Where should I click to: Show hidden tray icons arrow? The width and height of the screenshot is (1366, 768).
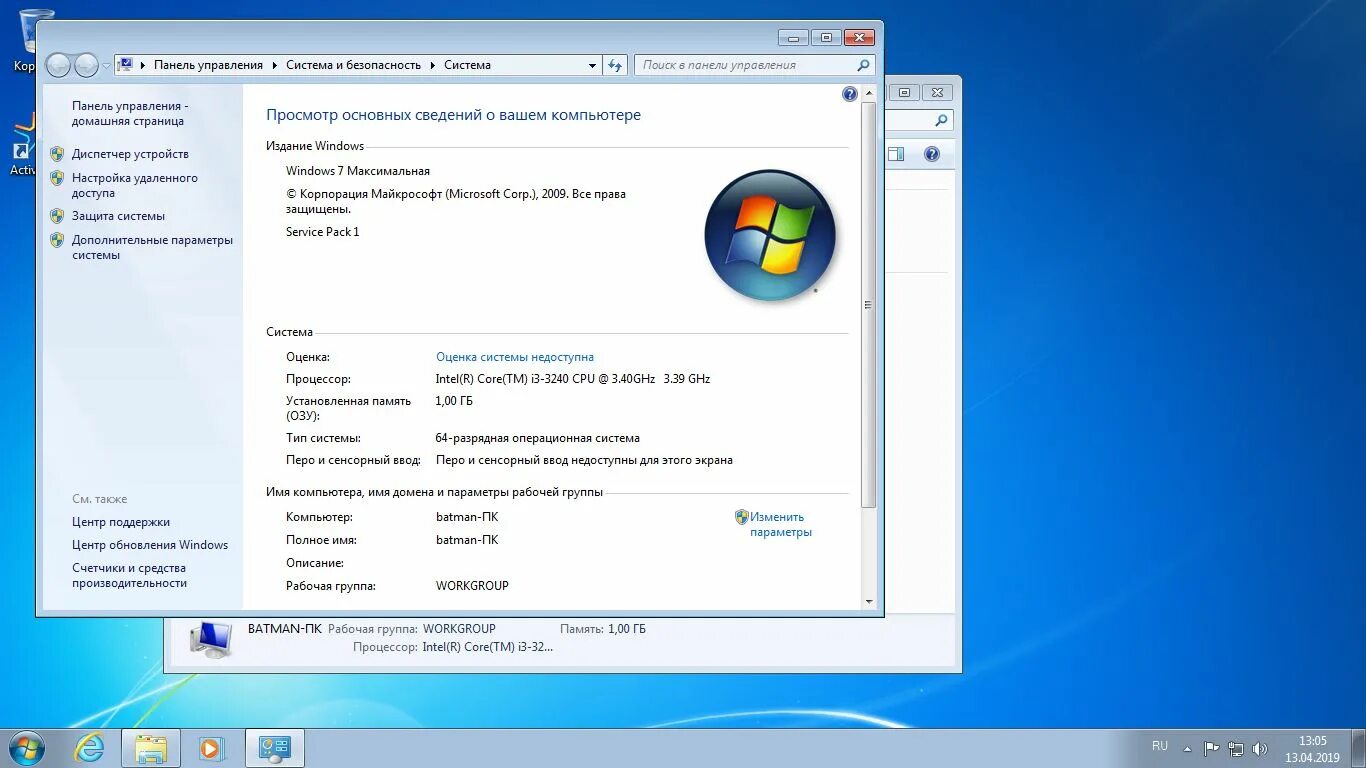[x=1187, y=748]
